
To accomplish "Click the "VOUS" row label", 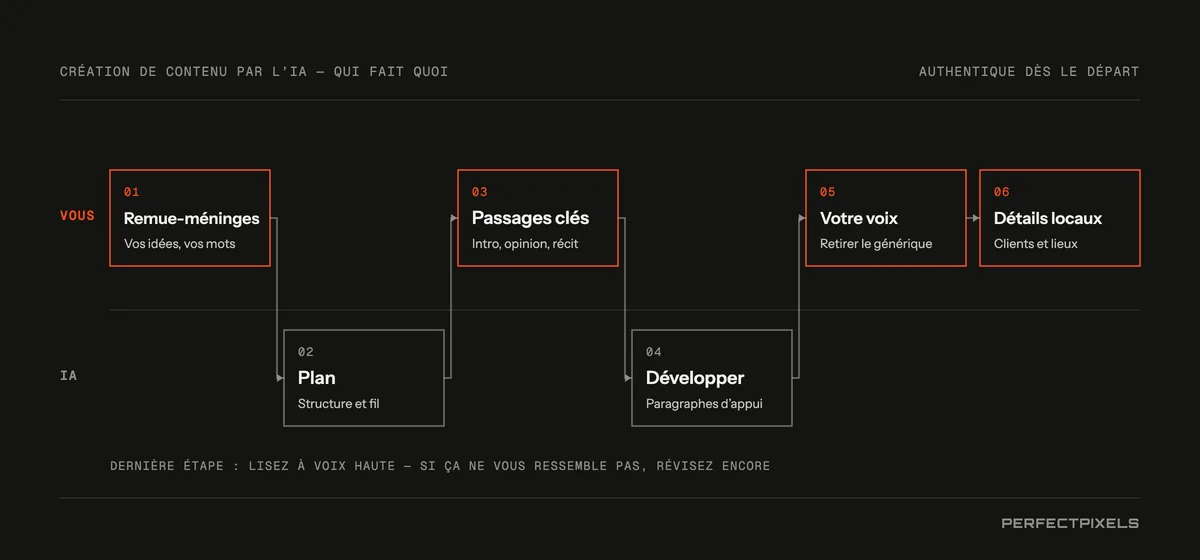I will tap(77, 216).
